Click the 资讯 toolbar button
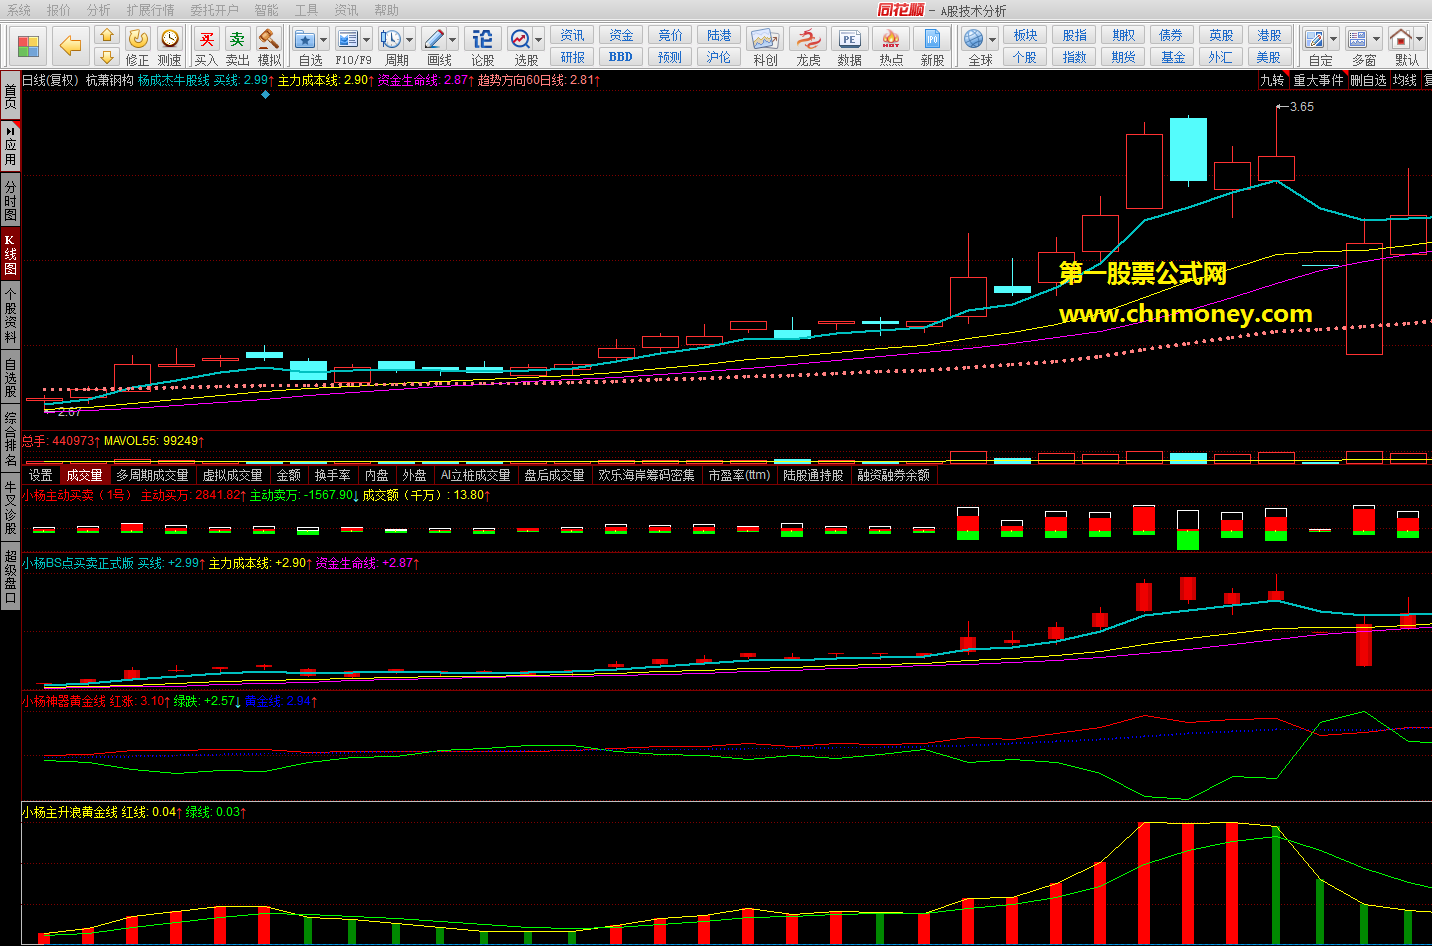Viewport: 1432px width, 946px height. click(572, 35)
